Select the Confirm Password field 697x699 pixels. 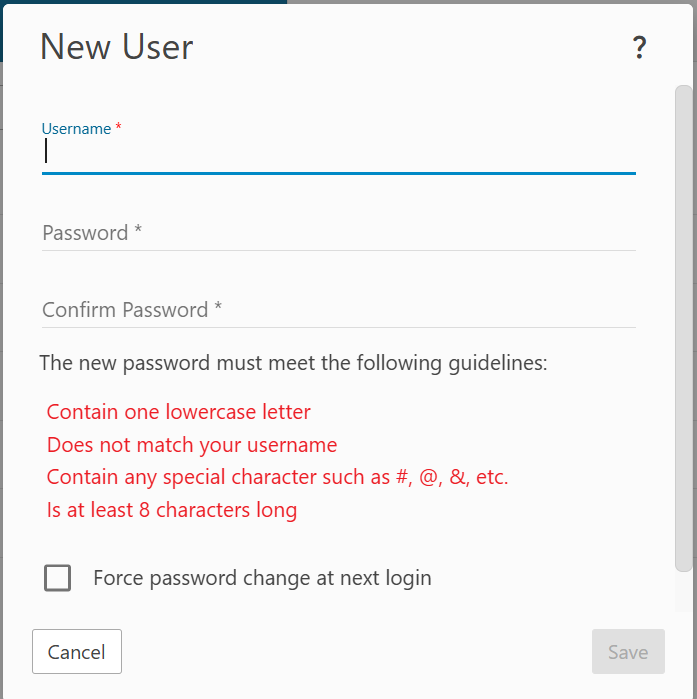point(338,310)
